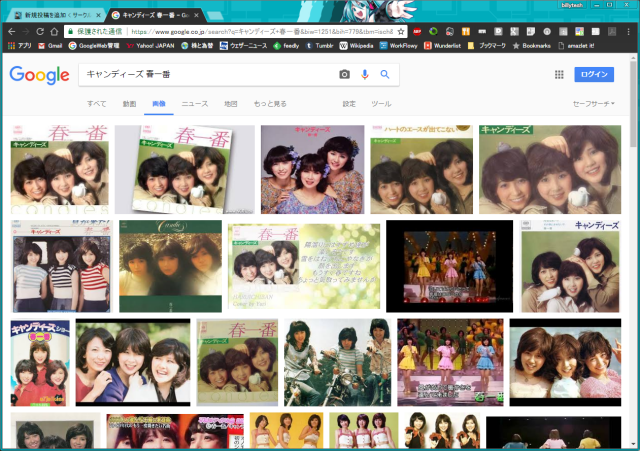The width and height of the screenshot is (640, 451).
Task: Open the GoogleWeb管理 bookmark
Action: click(94, 46)
